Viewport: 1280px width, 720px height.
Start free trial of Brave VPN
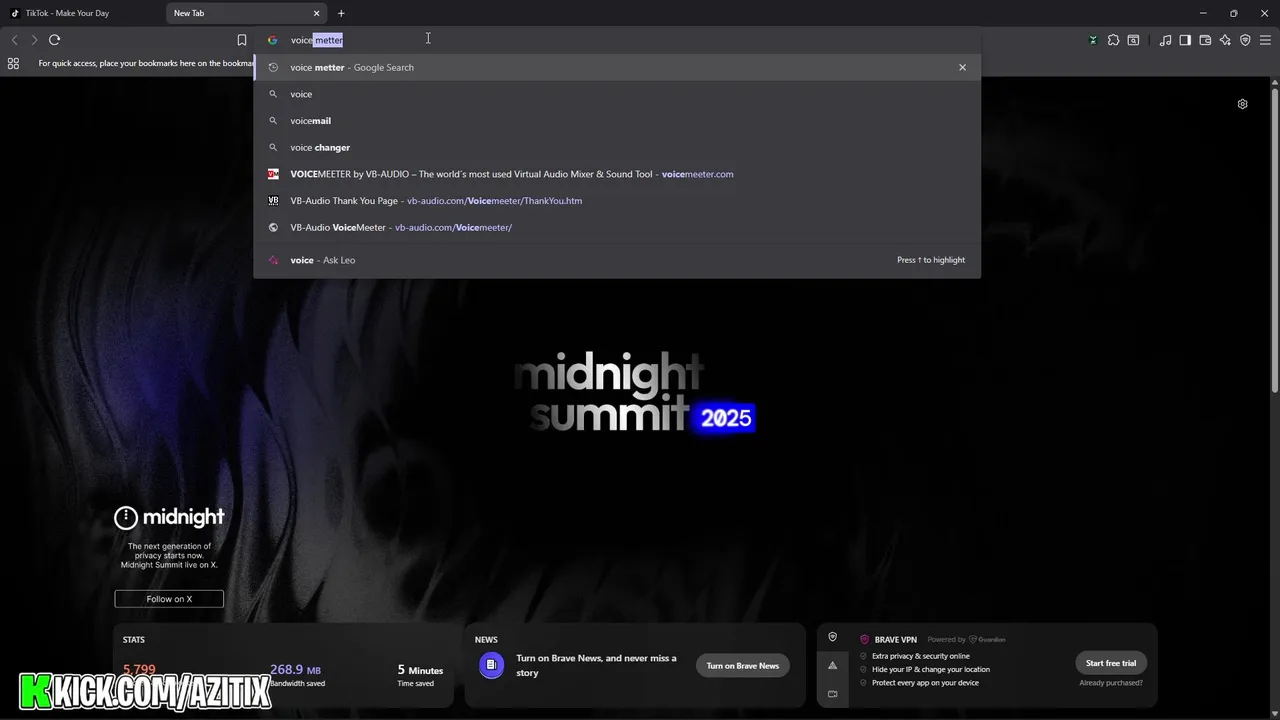(x=1110, y=663)
